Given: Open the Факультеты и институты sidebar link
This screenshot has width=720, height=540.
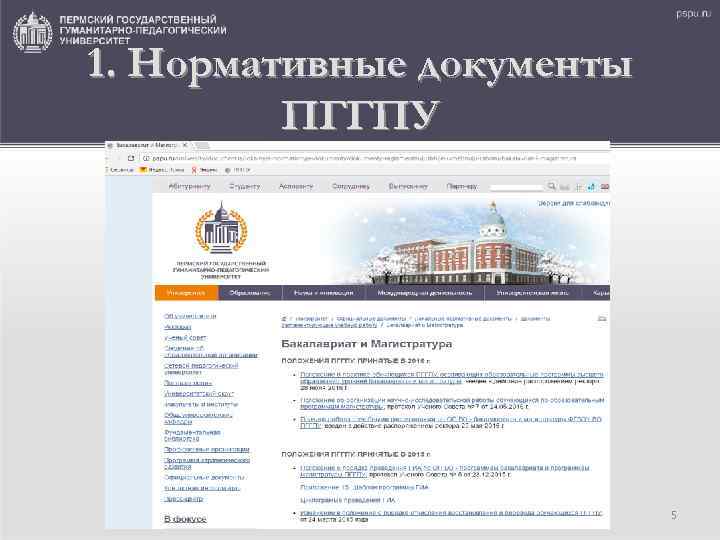Looking at the screenshot, I should click(x=201, y=405).
